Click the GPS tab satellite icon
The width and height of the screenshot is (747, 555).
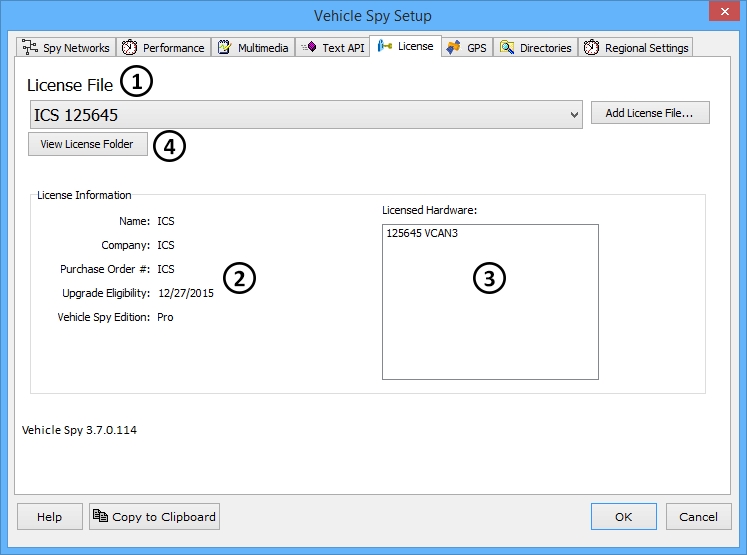454,47
